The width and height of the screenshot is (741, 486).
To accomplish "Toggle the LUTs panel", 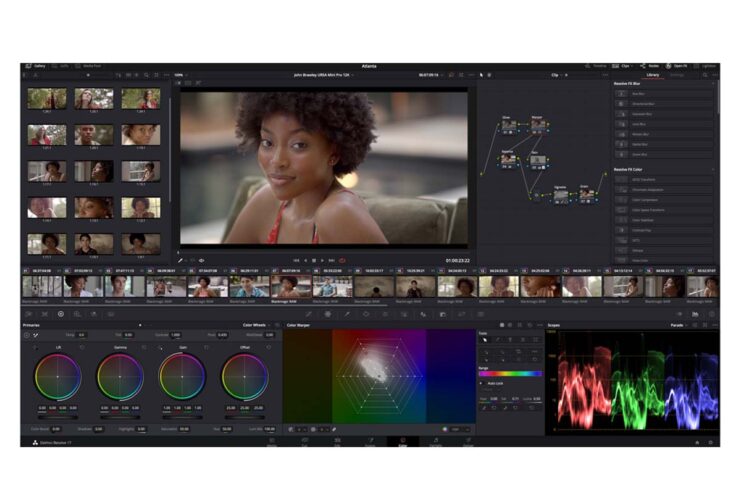I will point(61,66).
